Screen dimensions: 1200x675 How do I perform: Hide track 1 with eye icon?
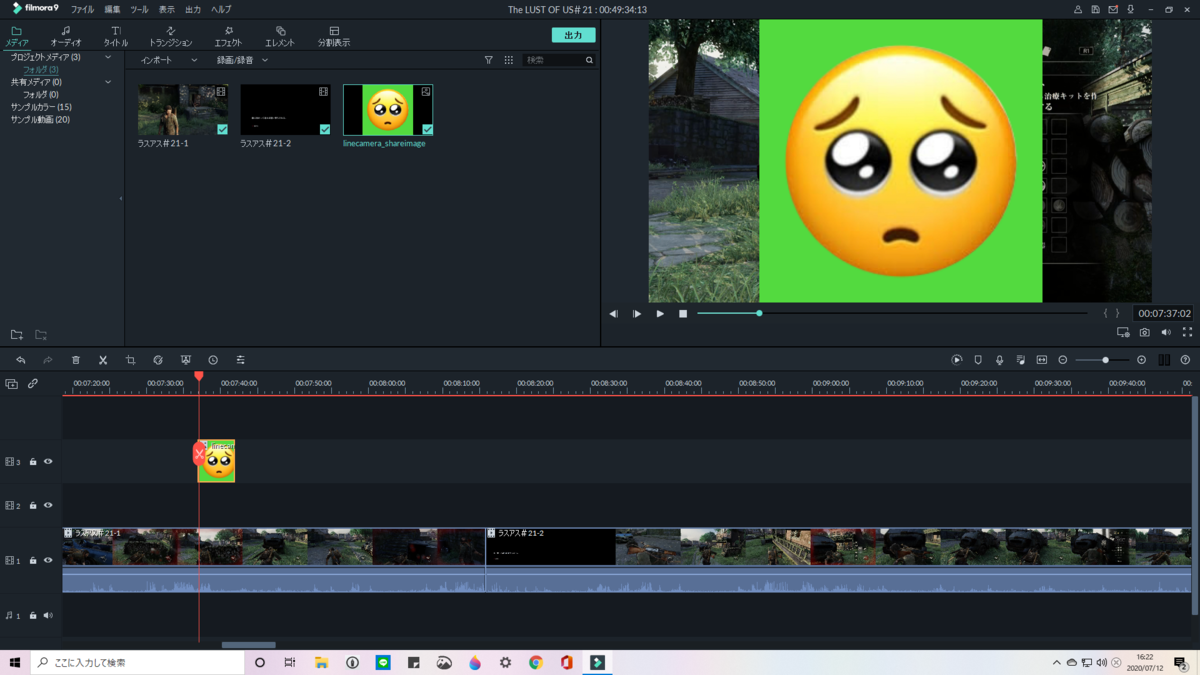[48, 561]
